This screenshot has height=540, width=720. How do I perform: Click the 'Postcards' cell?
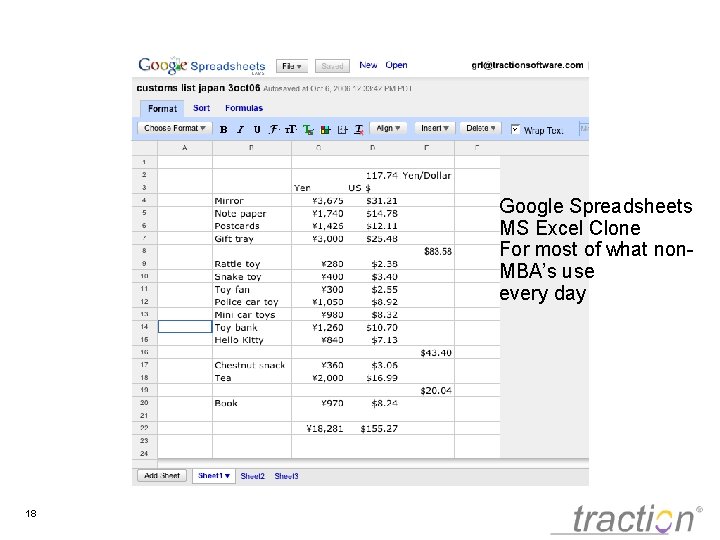[x=252, y=226]
